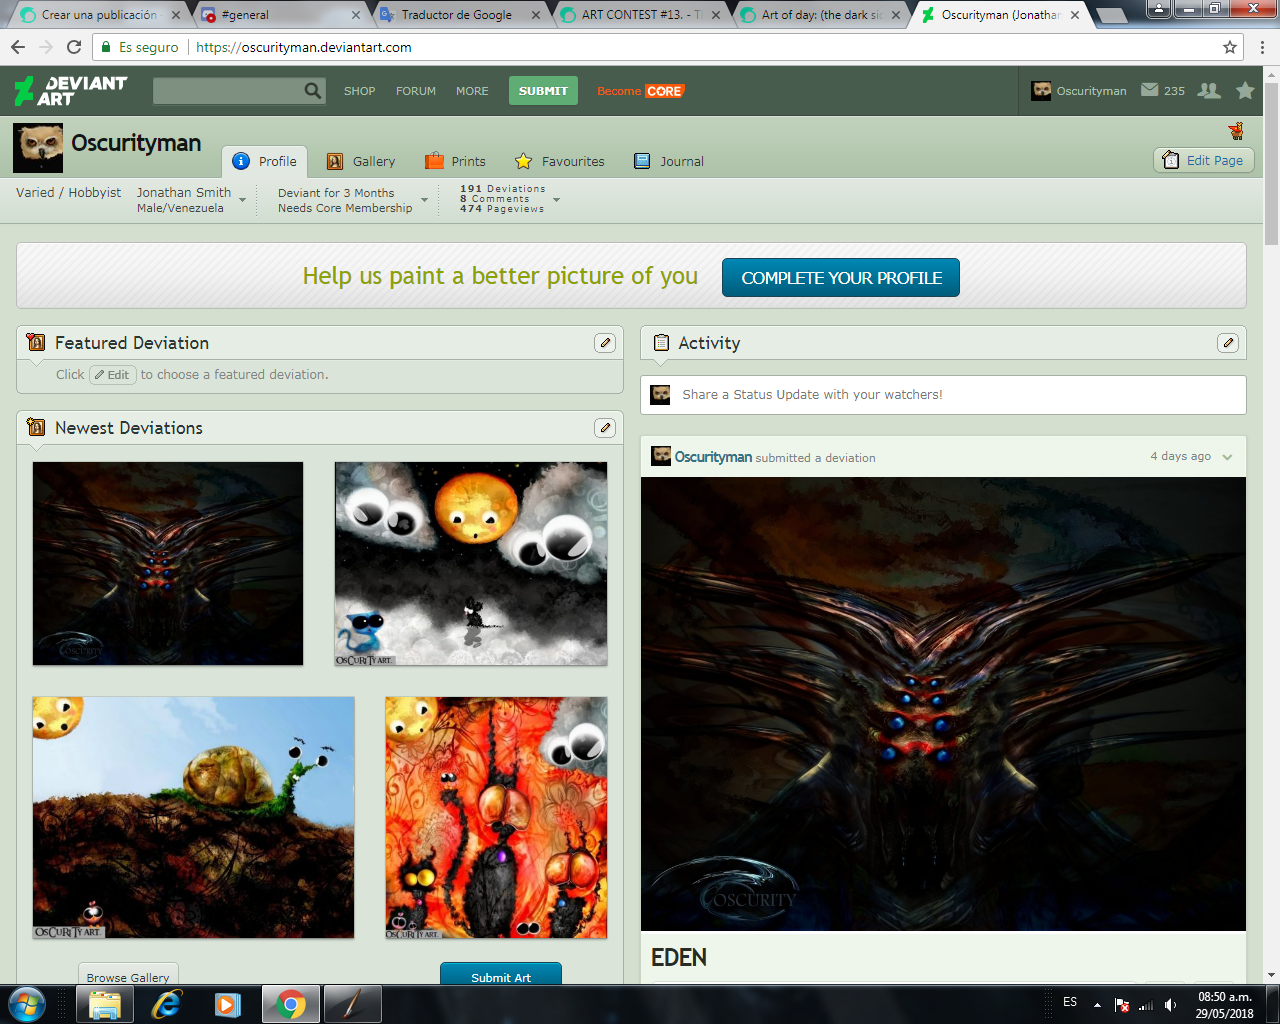Click the Edit Page button

(1204, 160)
